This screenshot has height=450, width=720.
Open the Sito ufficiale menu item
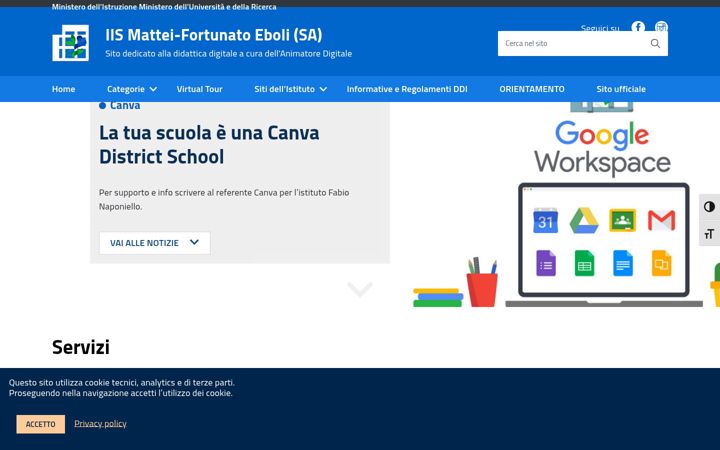621,89
